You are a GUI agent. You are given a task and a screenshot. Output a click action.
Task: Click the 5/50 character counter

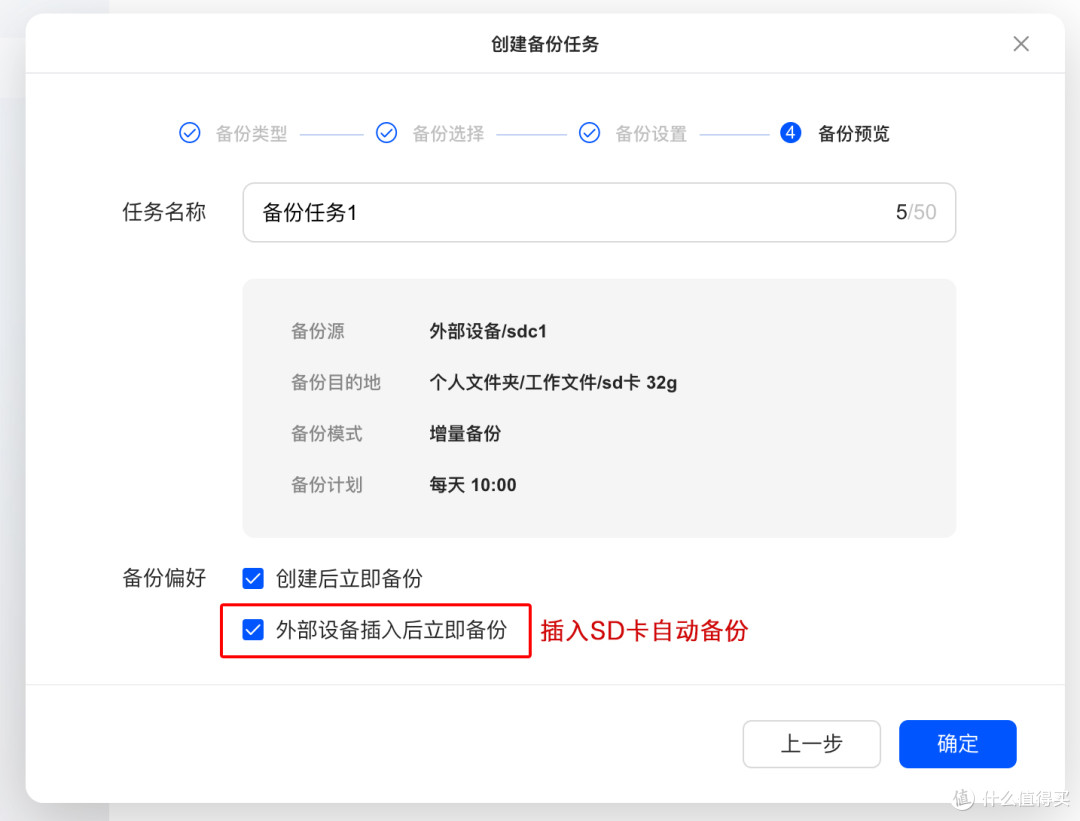pos(915,212)
